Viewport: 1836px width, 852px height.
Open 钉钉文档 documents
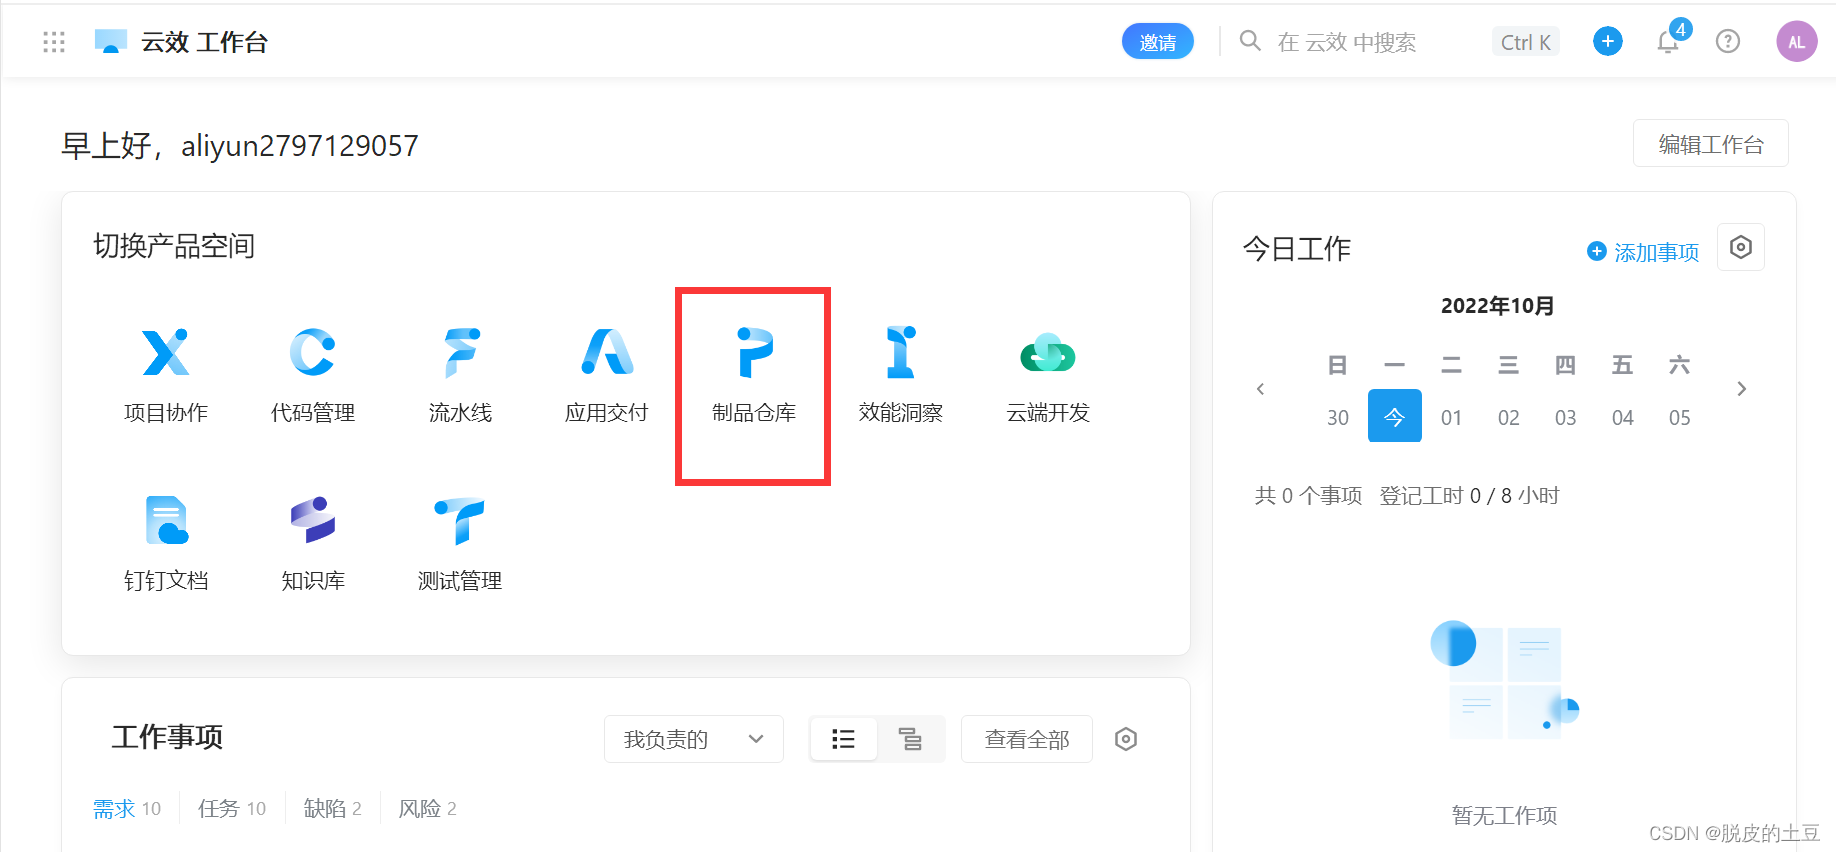coord(166,543)
